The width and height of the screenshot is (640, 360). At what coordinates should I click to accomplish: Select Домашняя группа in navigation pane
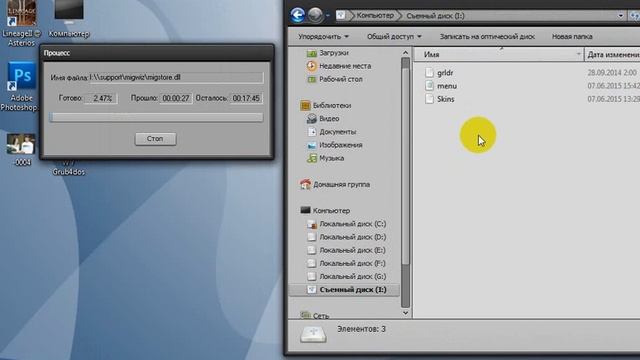point(341,184)
